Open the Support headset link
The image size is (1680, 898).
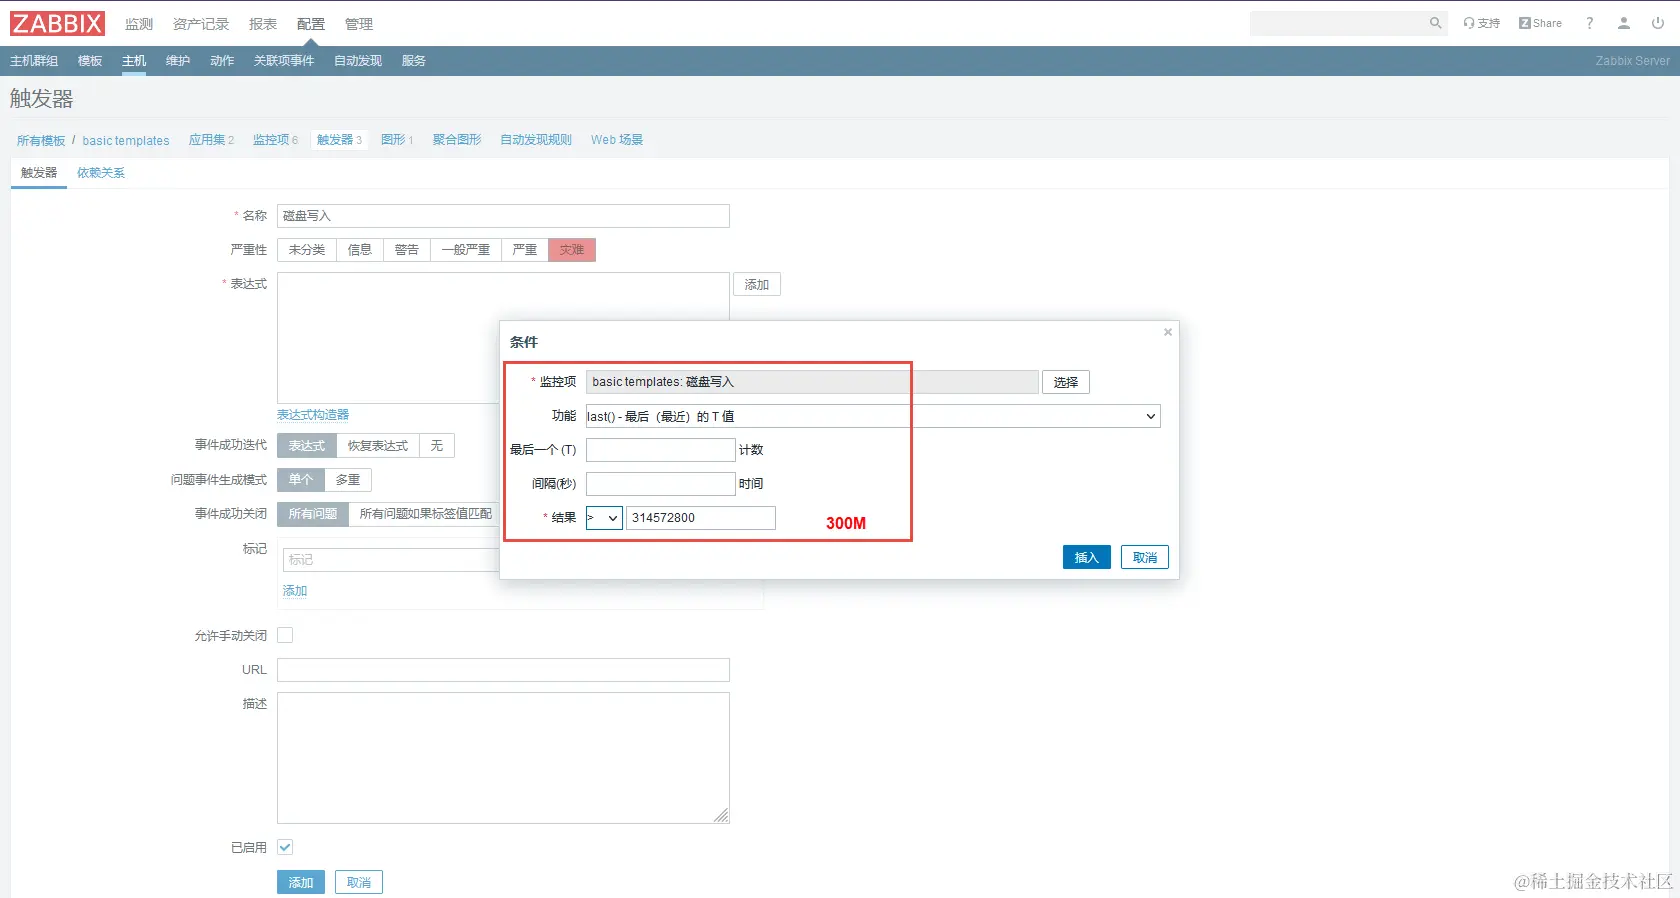[x=1481, y=23]
